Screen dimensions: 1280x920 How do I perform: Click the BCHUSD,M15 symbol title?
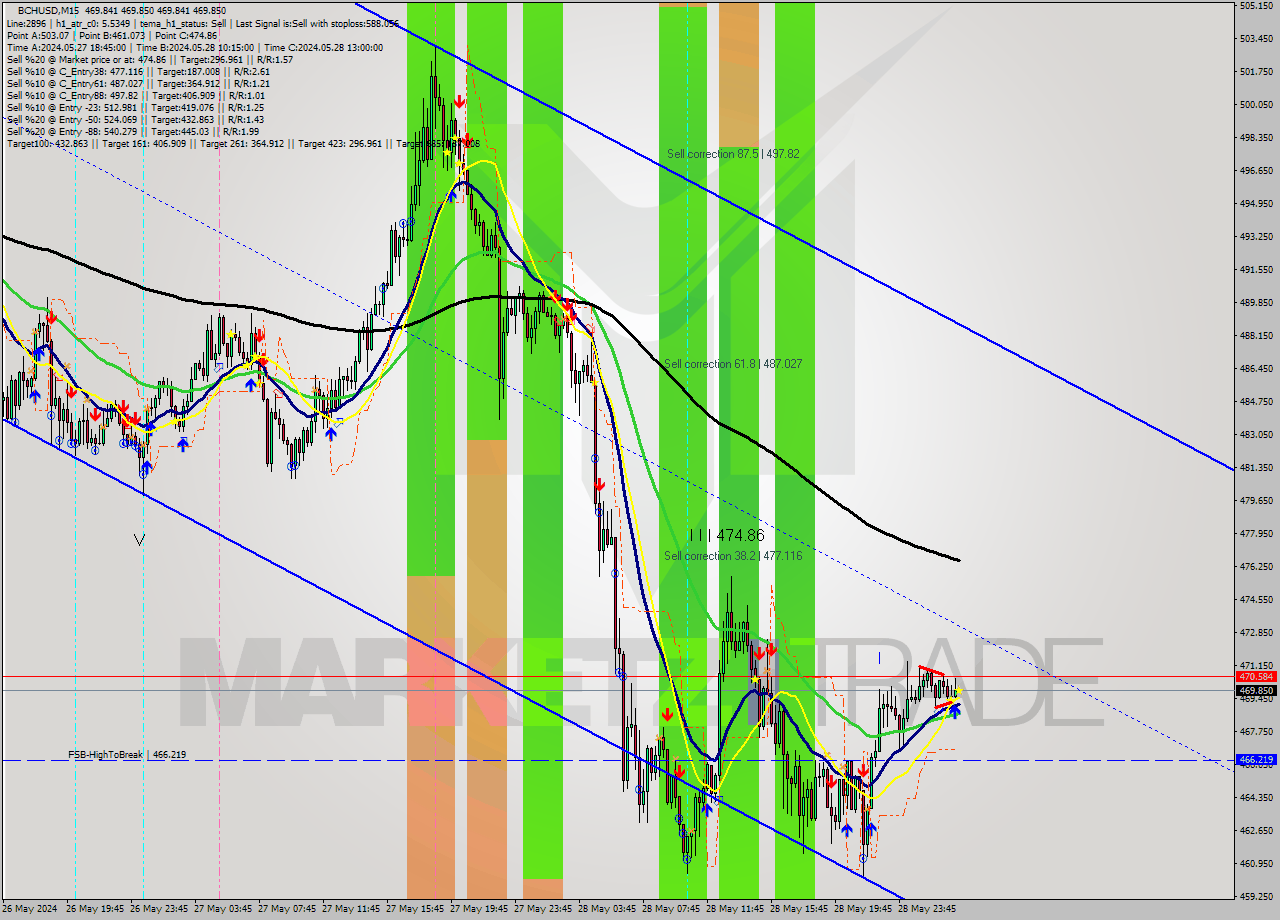pyautogui.click(x=48, y=10)
